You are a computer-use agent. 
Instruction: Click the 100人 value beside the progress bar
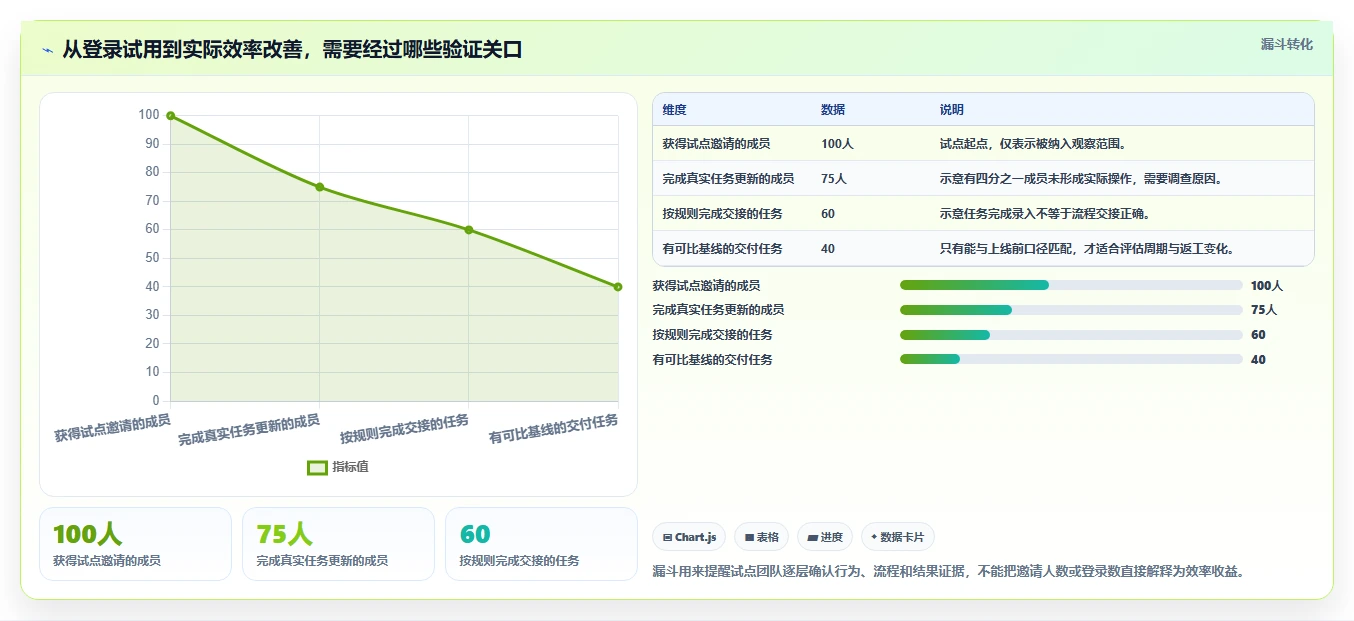pyautogui.click(x=1267, y=285)
